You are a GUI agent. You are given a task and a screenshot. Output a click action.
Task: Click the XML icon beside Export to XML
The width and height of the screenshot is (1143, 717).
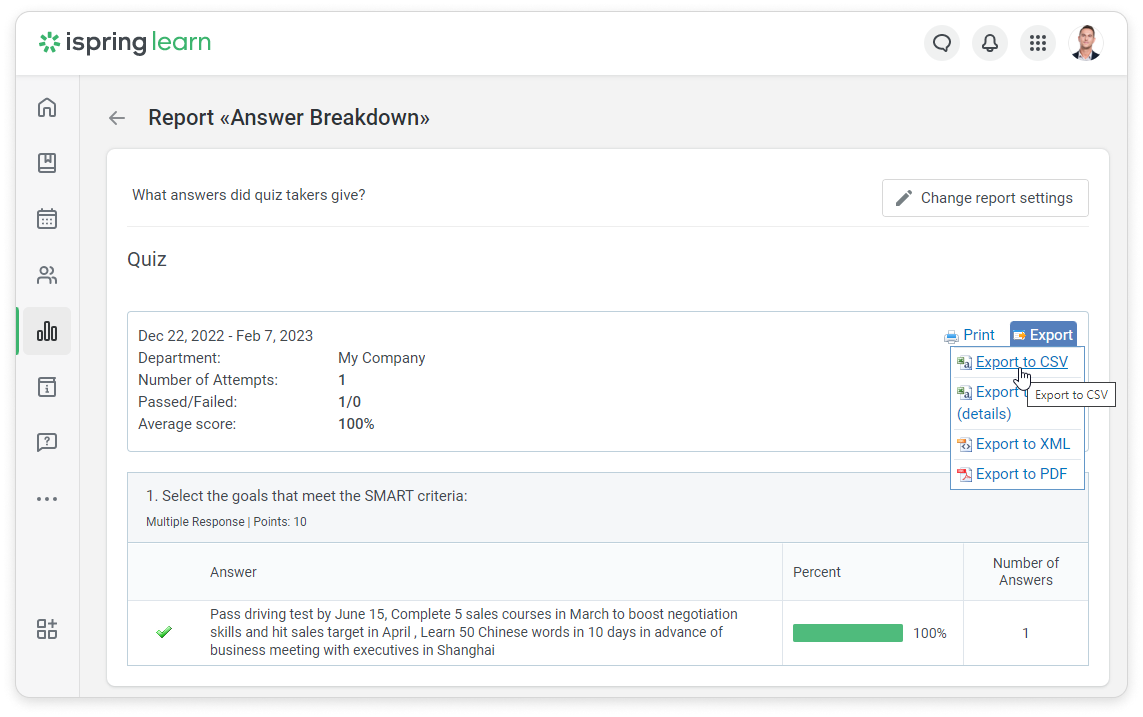pyautogui.click(x=964, y=444)
